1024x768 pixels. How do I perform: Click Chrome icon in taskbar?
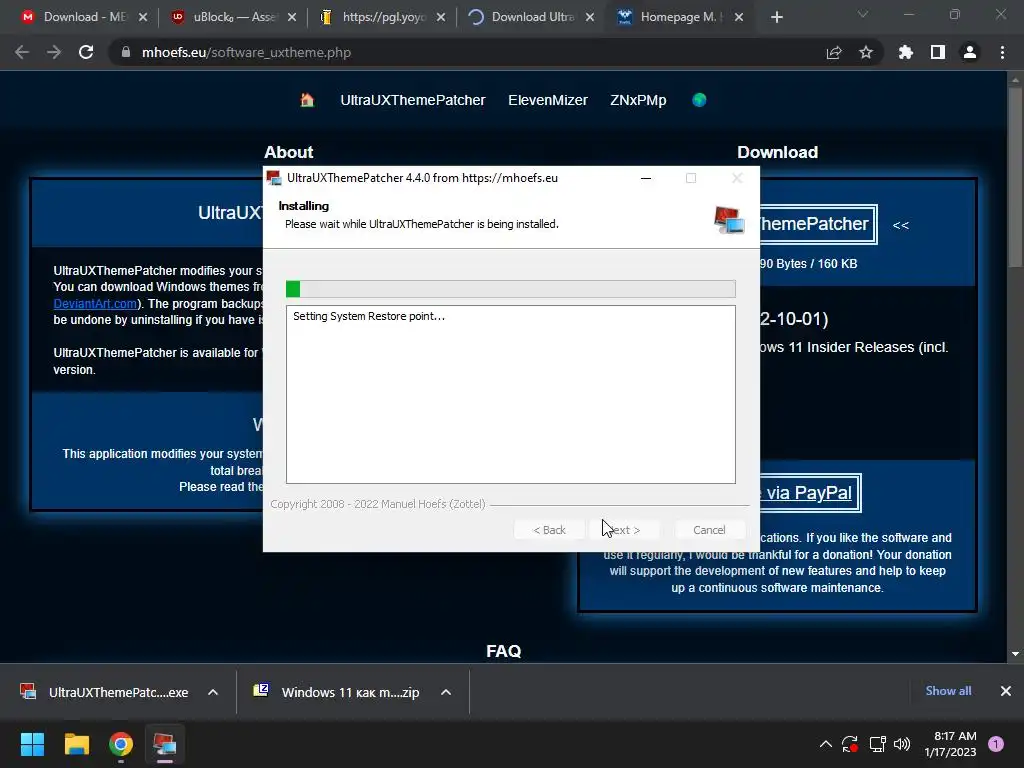point(121,744)
